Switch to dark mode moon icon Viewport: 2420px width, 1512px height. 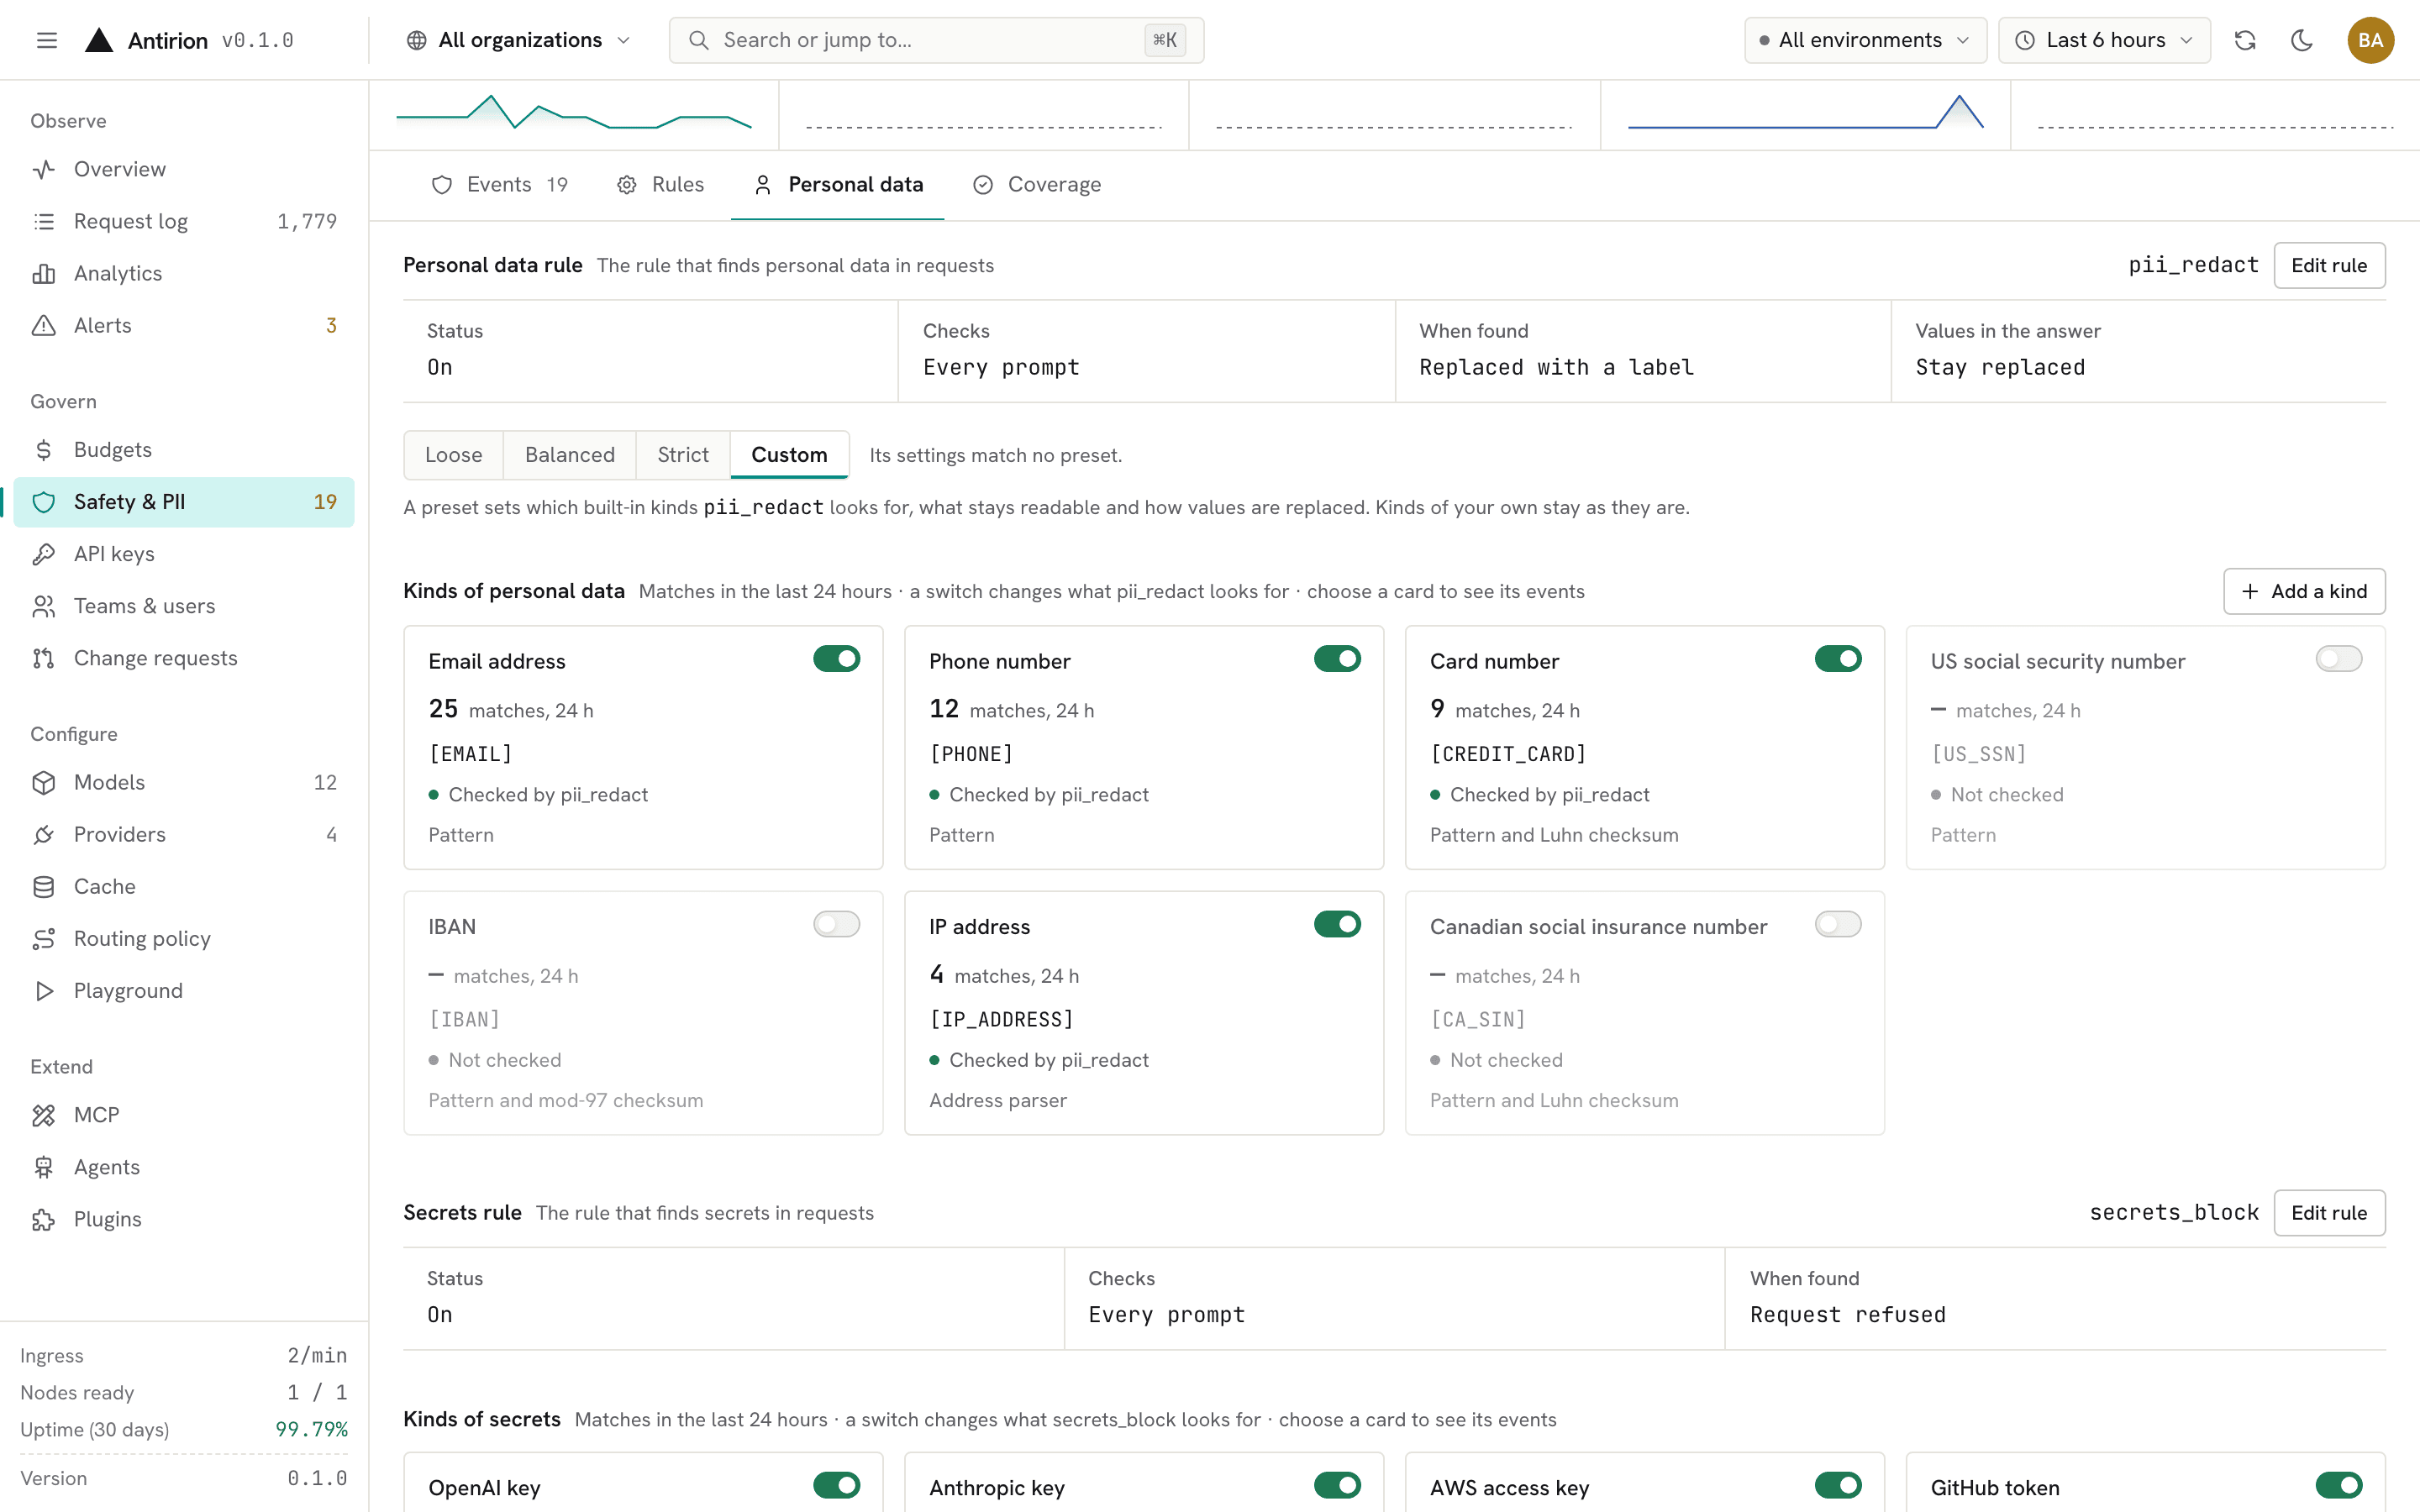pos(2301,40)
